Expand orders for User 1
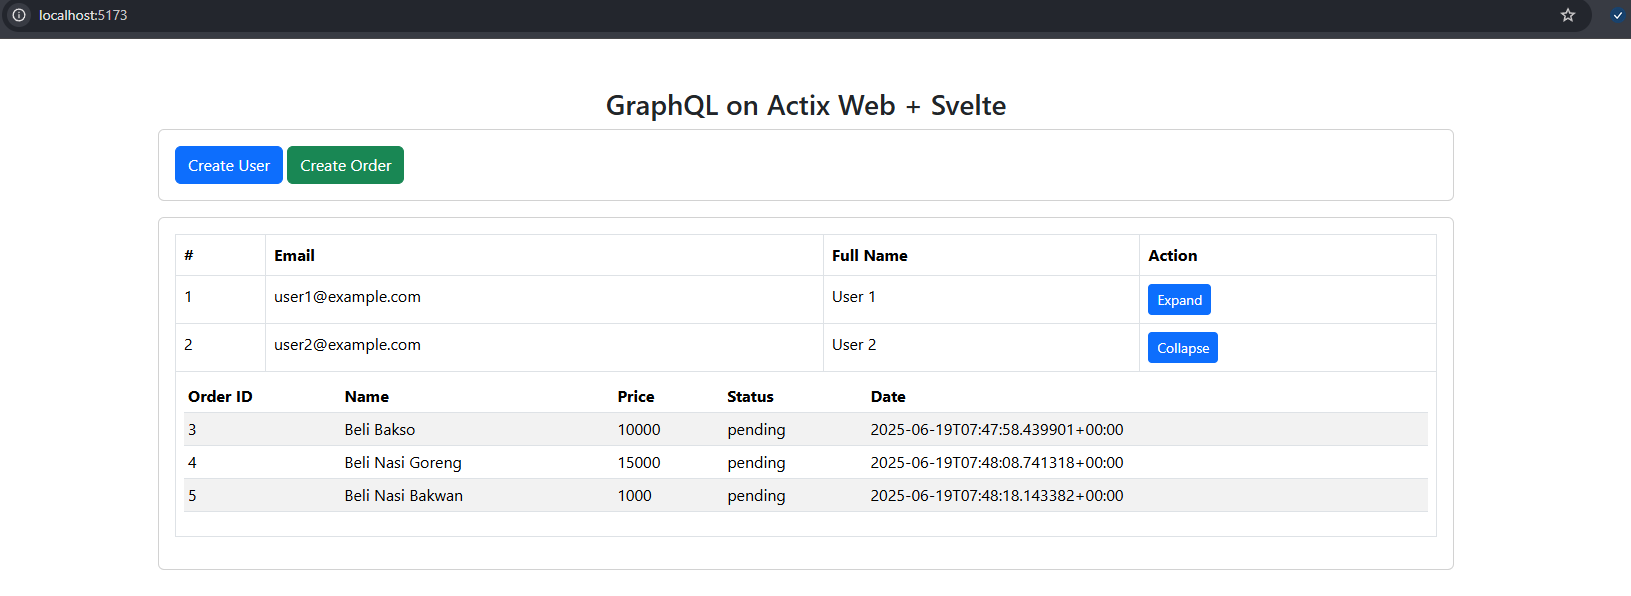Screen dimensions: 1631x596 pyautogui.click(x=1179, y=300)
